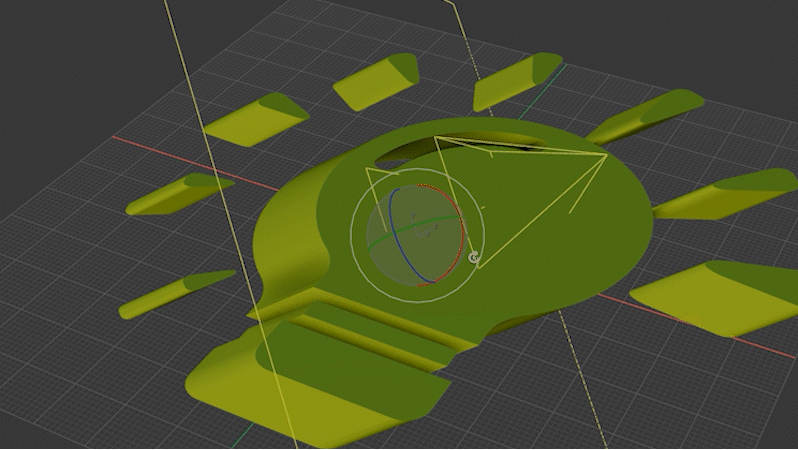Select the rectangular base block at bottom
This screenshot has height=450, width=798.
click(320, 390)
